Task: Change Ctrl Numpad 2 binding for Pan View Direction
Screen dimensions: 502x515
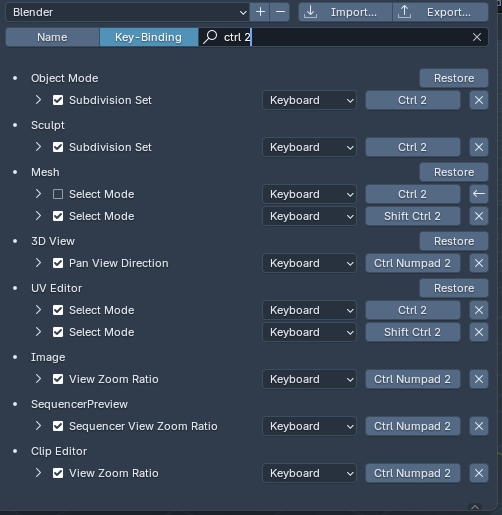Action: [413, 263]
